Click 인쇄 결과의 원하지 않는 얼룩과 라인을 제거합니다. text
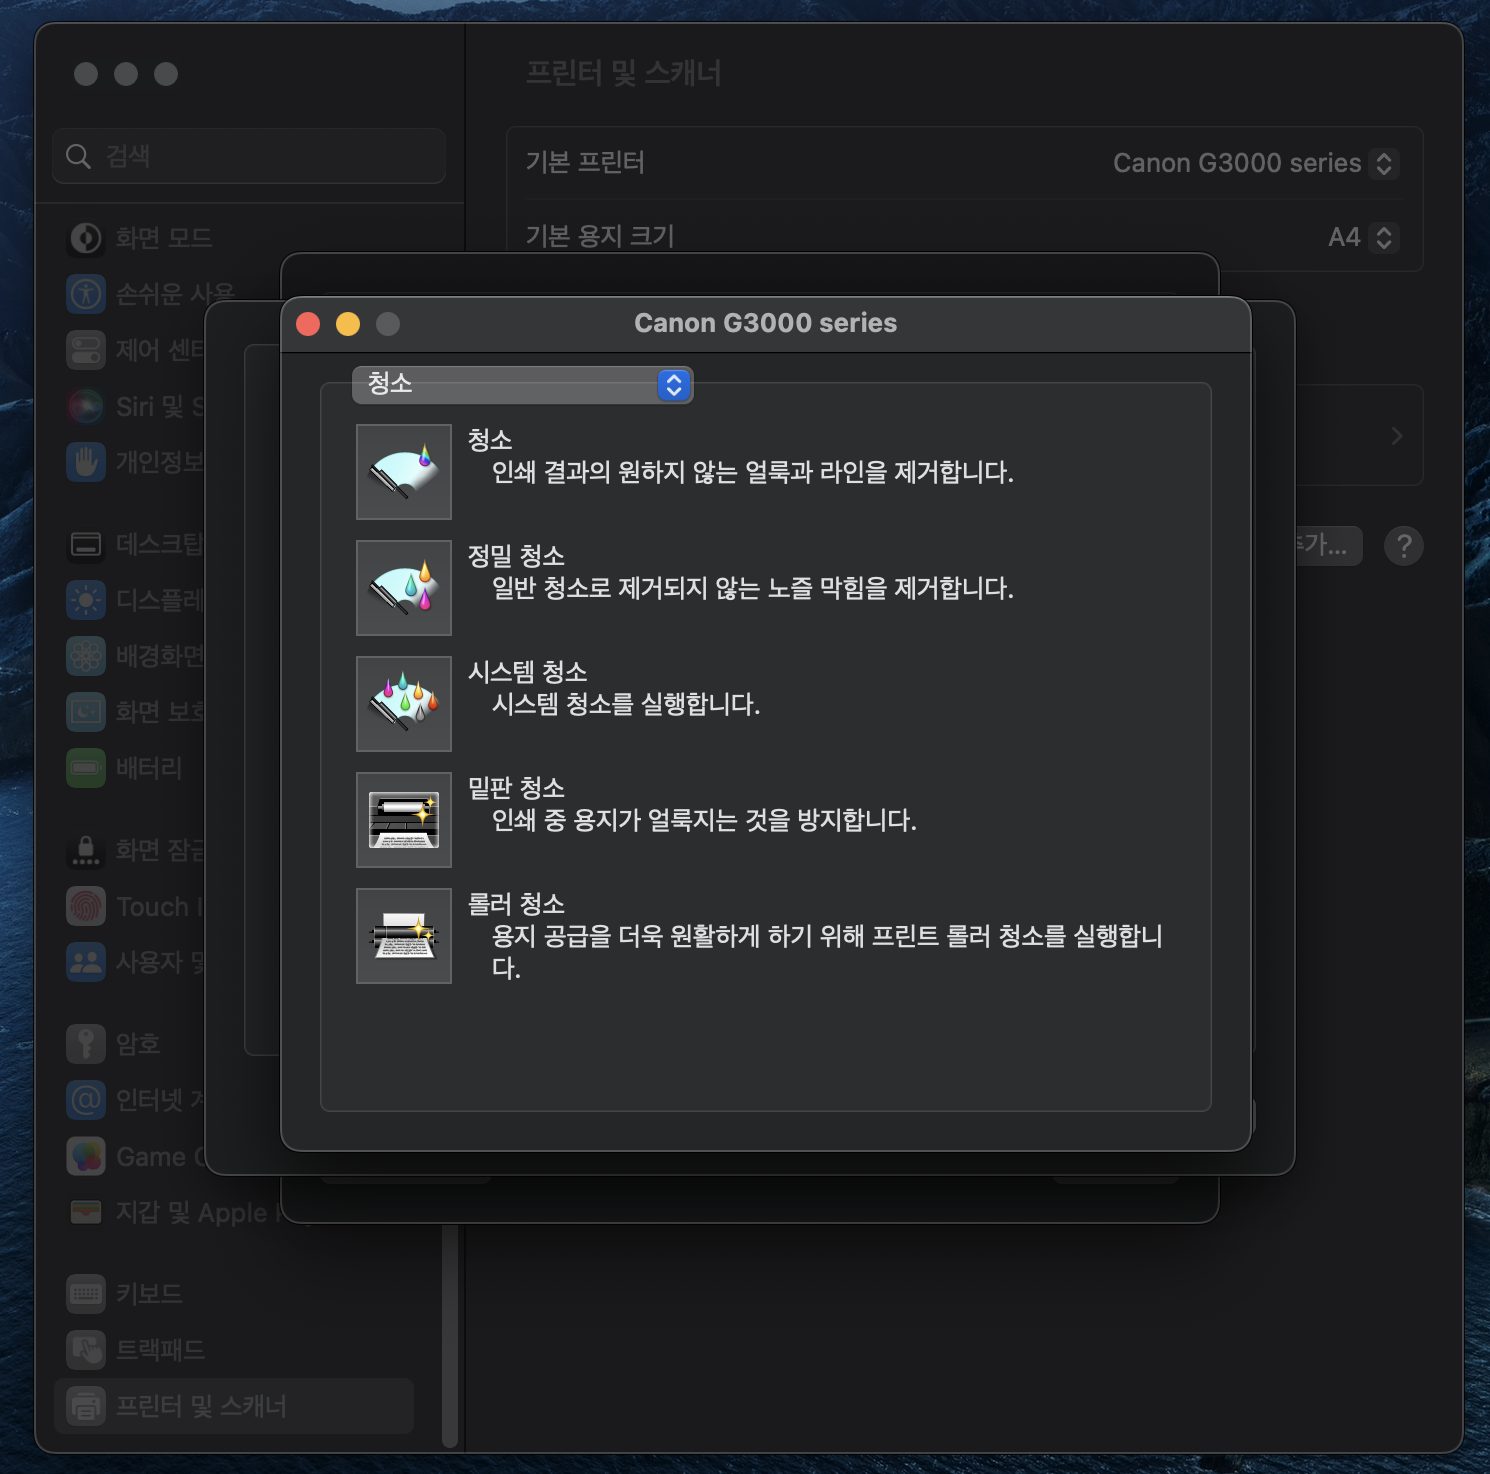Screen dimensions: 1490x1474 [752, 472]
